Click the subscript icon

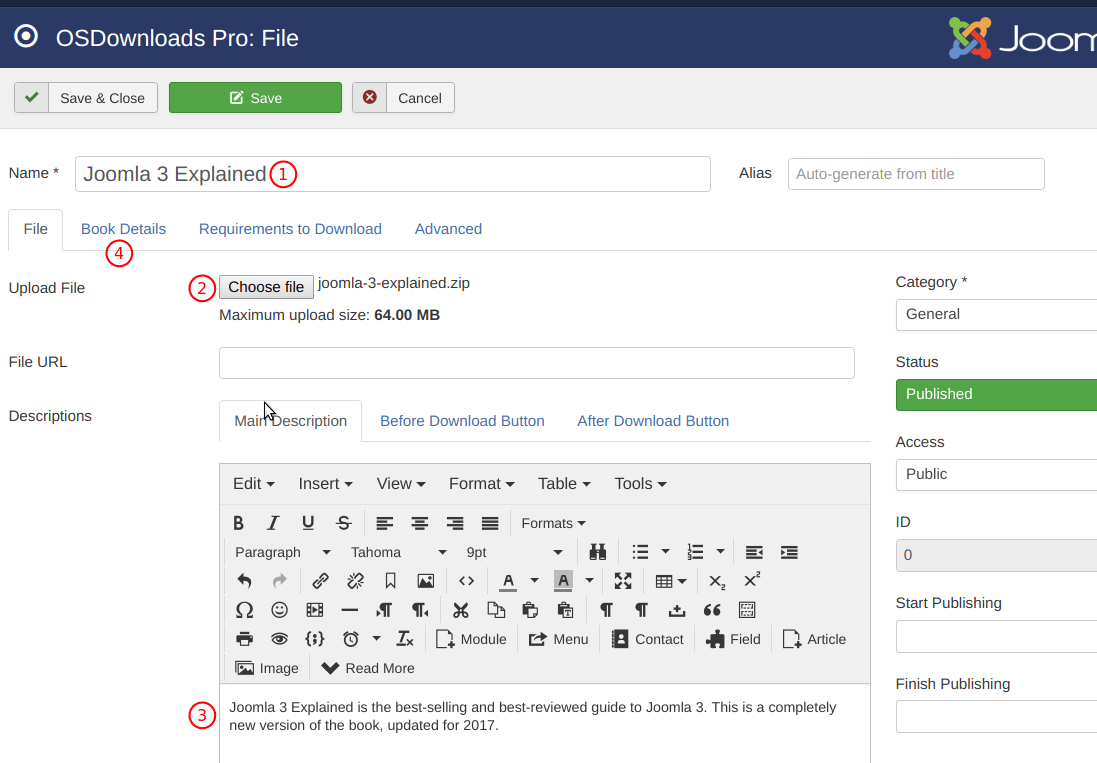point(717,580)
